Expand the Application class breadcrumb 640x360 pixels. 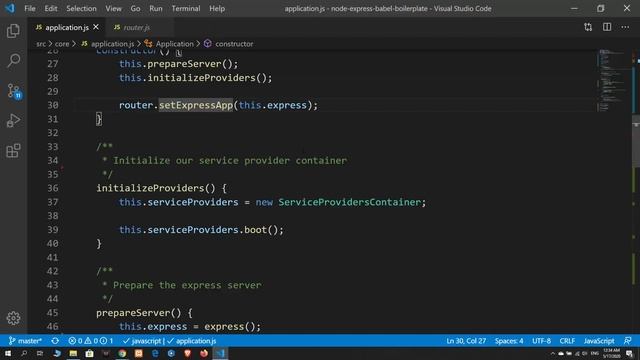169,44
